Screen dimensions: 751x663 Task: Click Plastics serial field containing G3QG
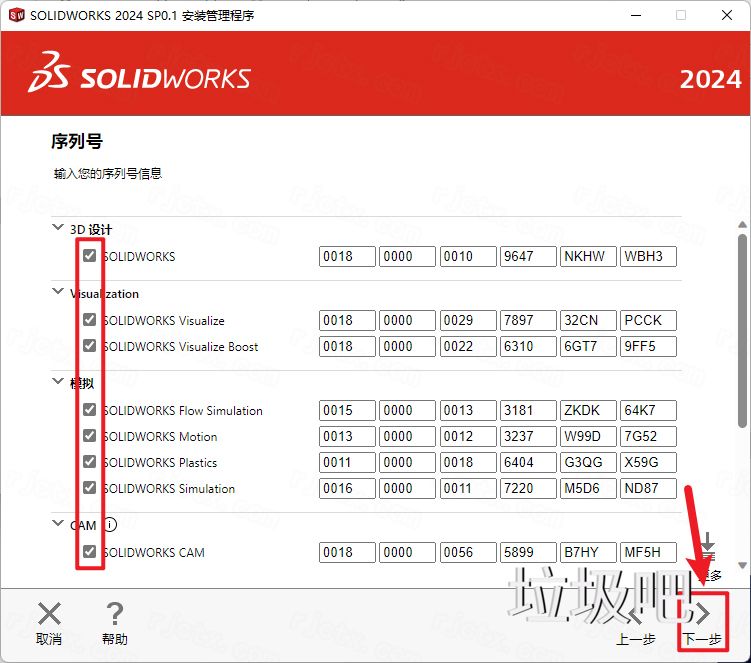(x=588, y=462)
